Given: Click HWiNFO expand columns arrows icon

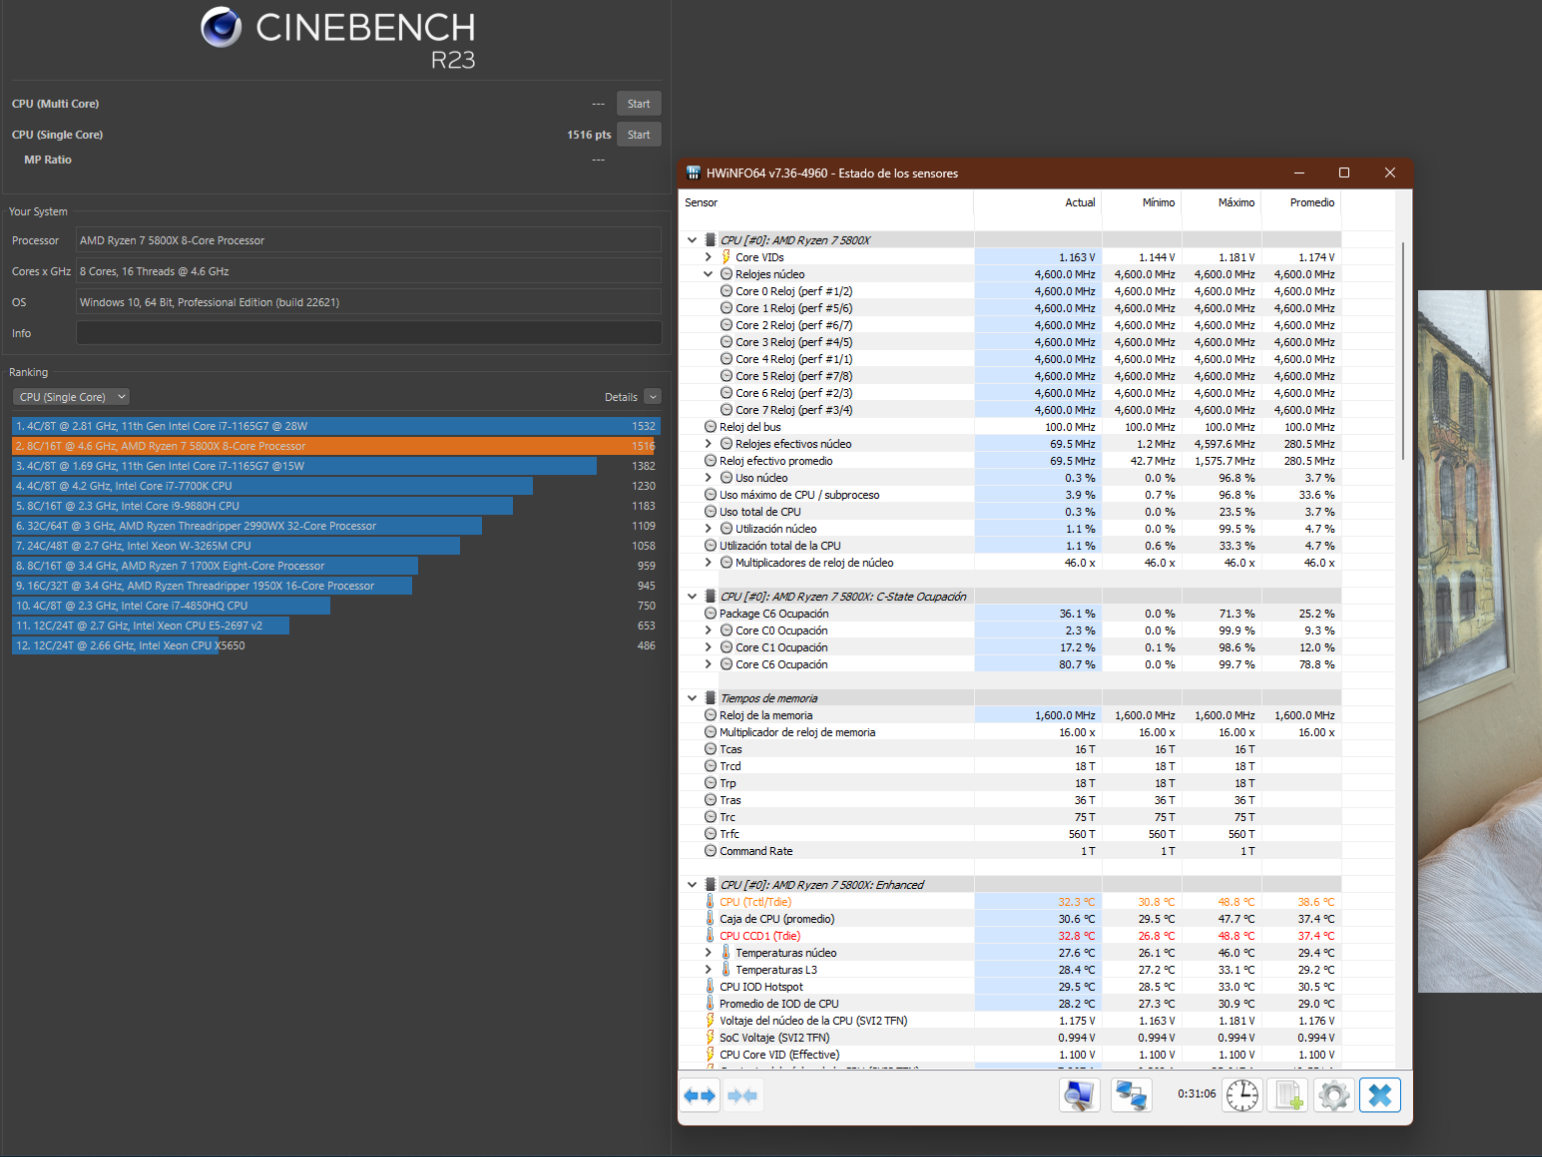Looking at the screenshot, I should pos(700,1096).
